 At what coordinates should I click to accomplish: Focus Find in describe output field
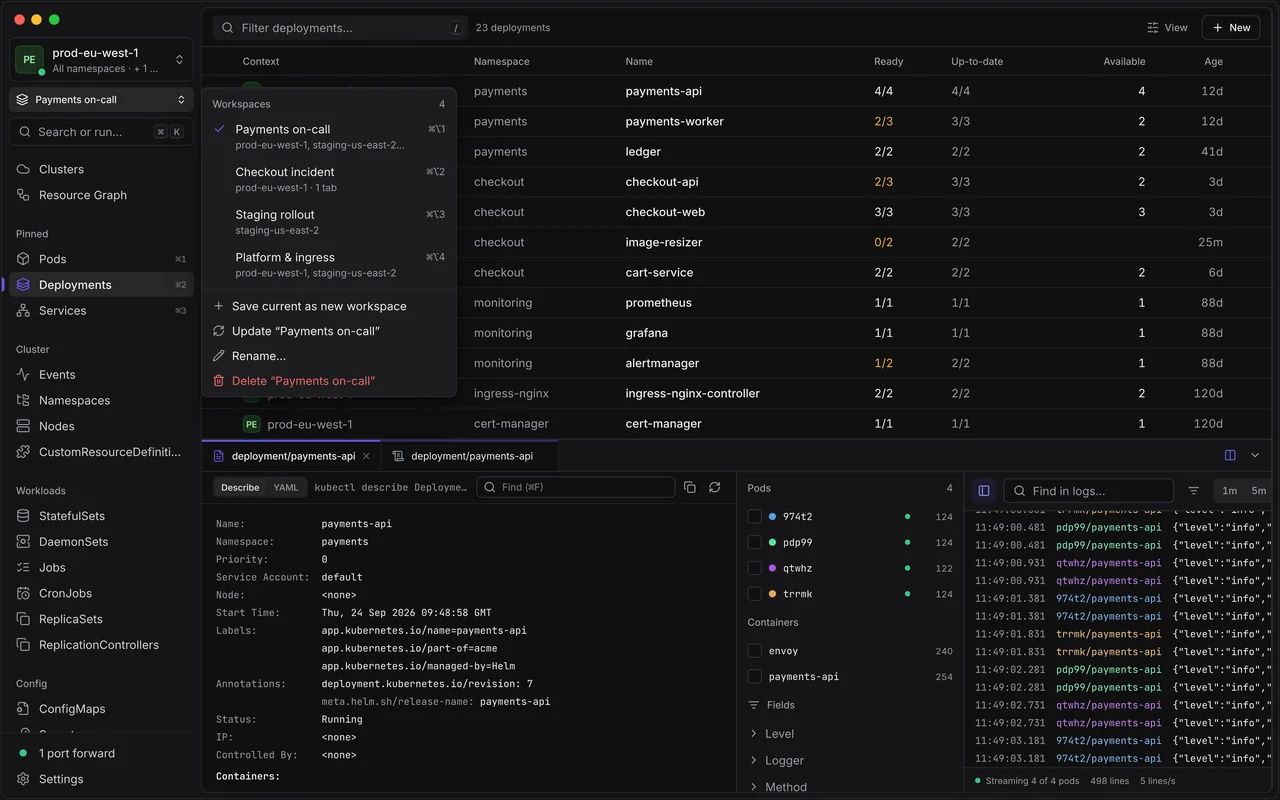tap(576, 487)
